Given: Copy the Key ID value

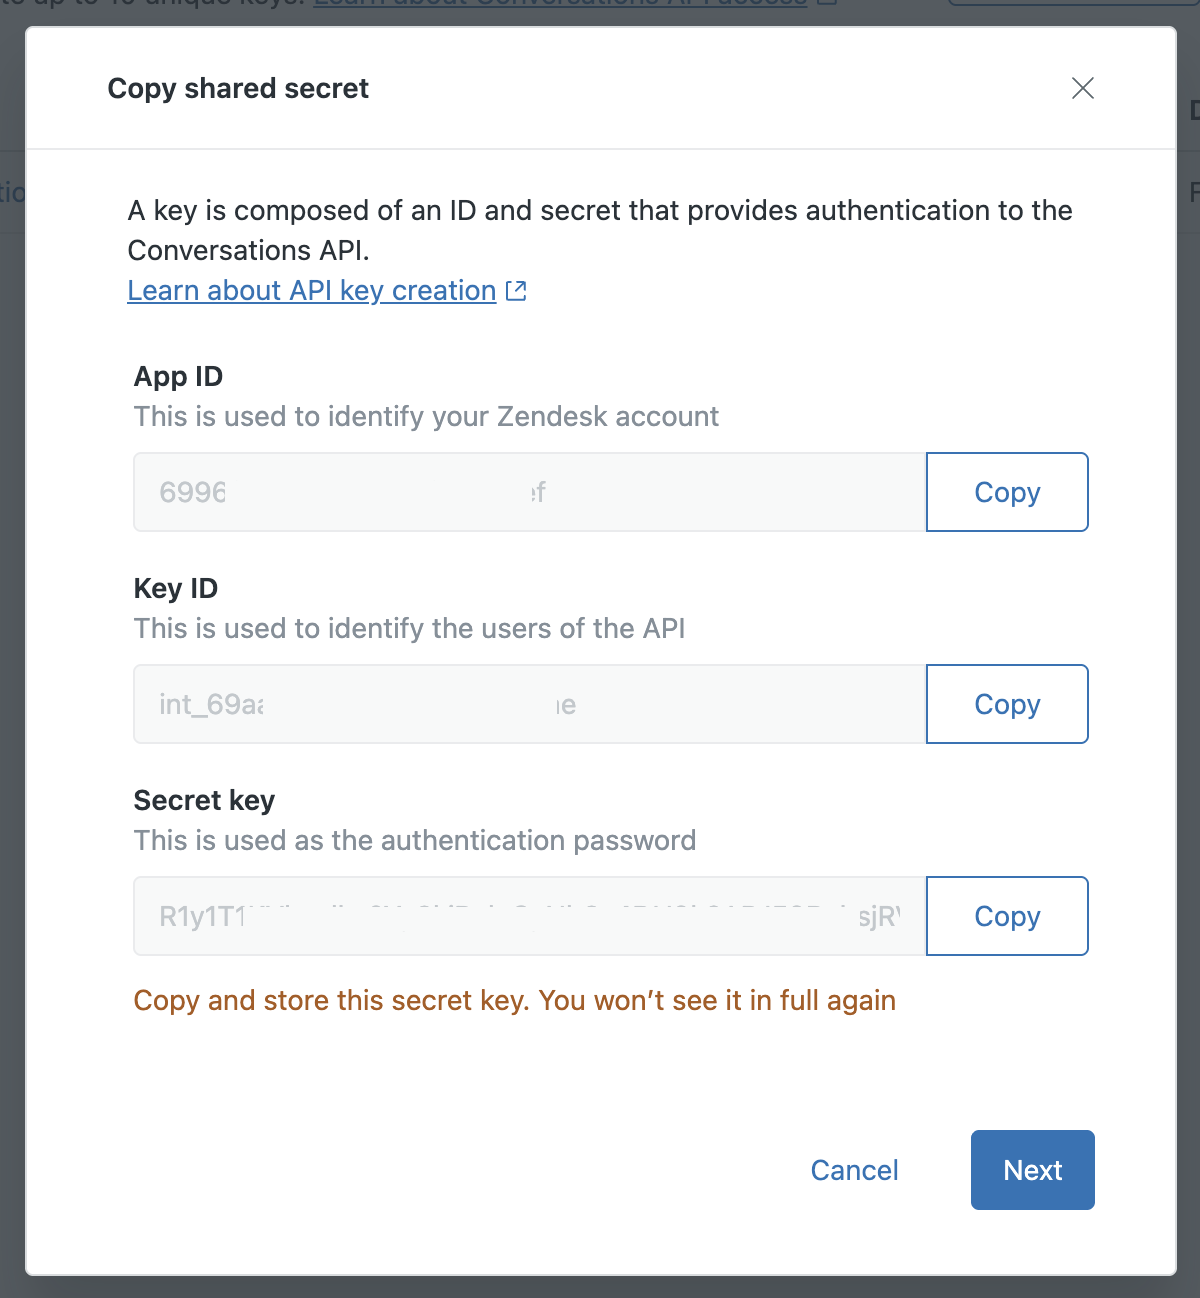Looking at the screenshot, I should coord(1006,703).
